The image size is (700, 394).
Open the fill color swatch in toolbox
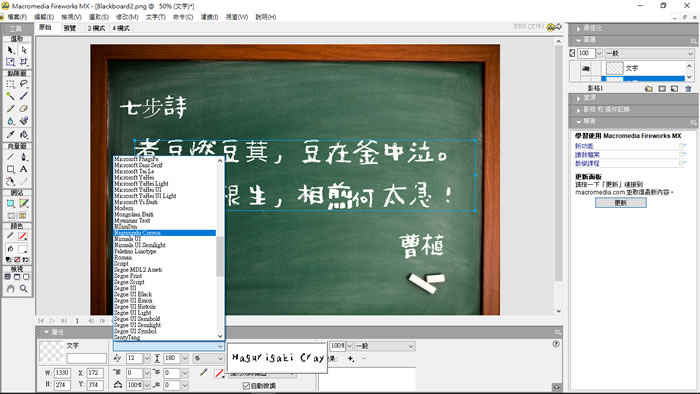22,249
